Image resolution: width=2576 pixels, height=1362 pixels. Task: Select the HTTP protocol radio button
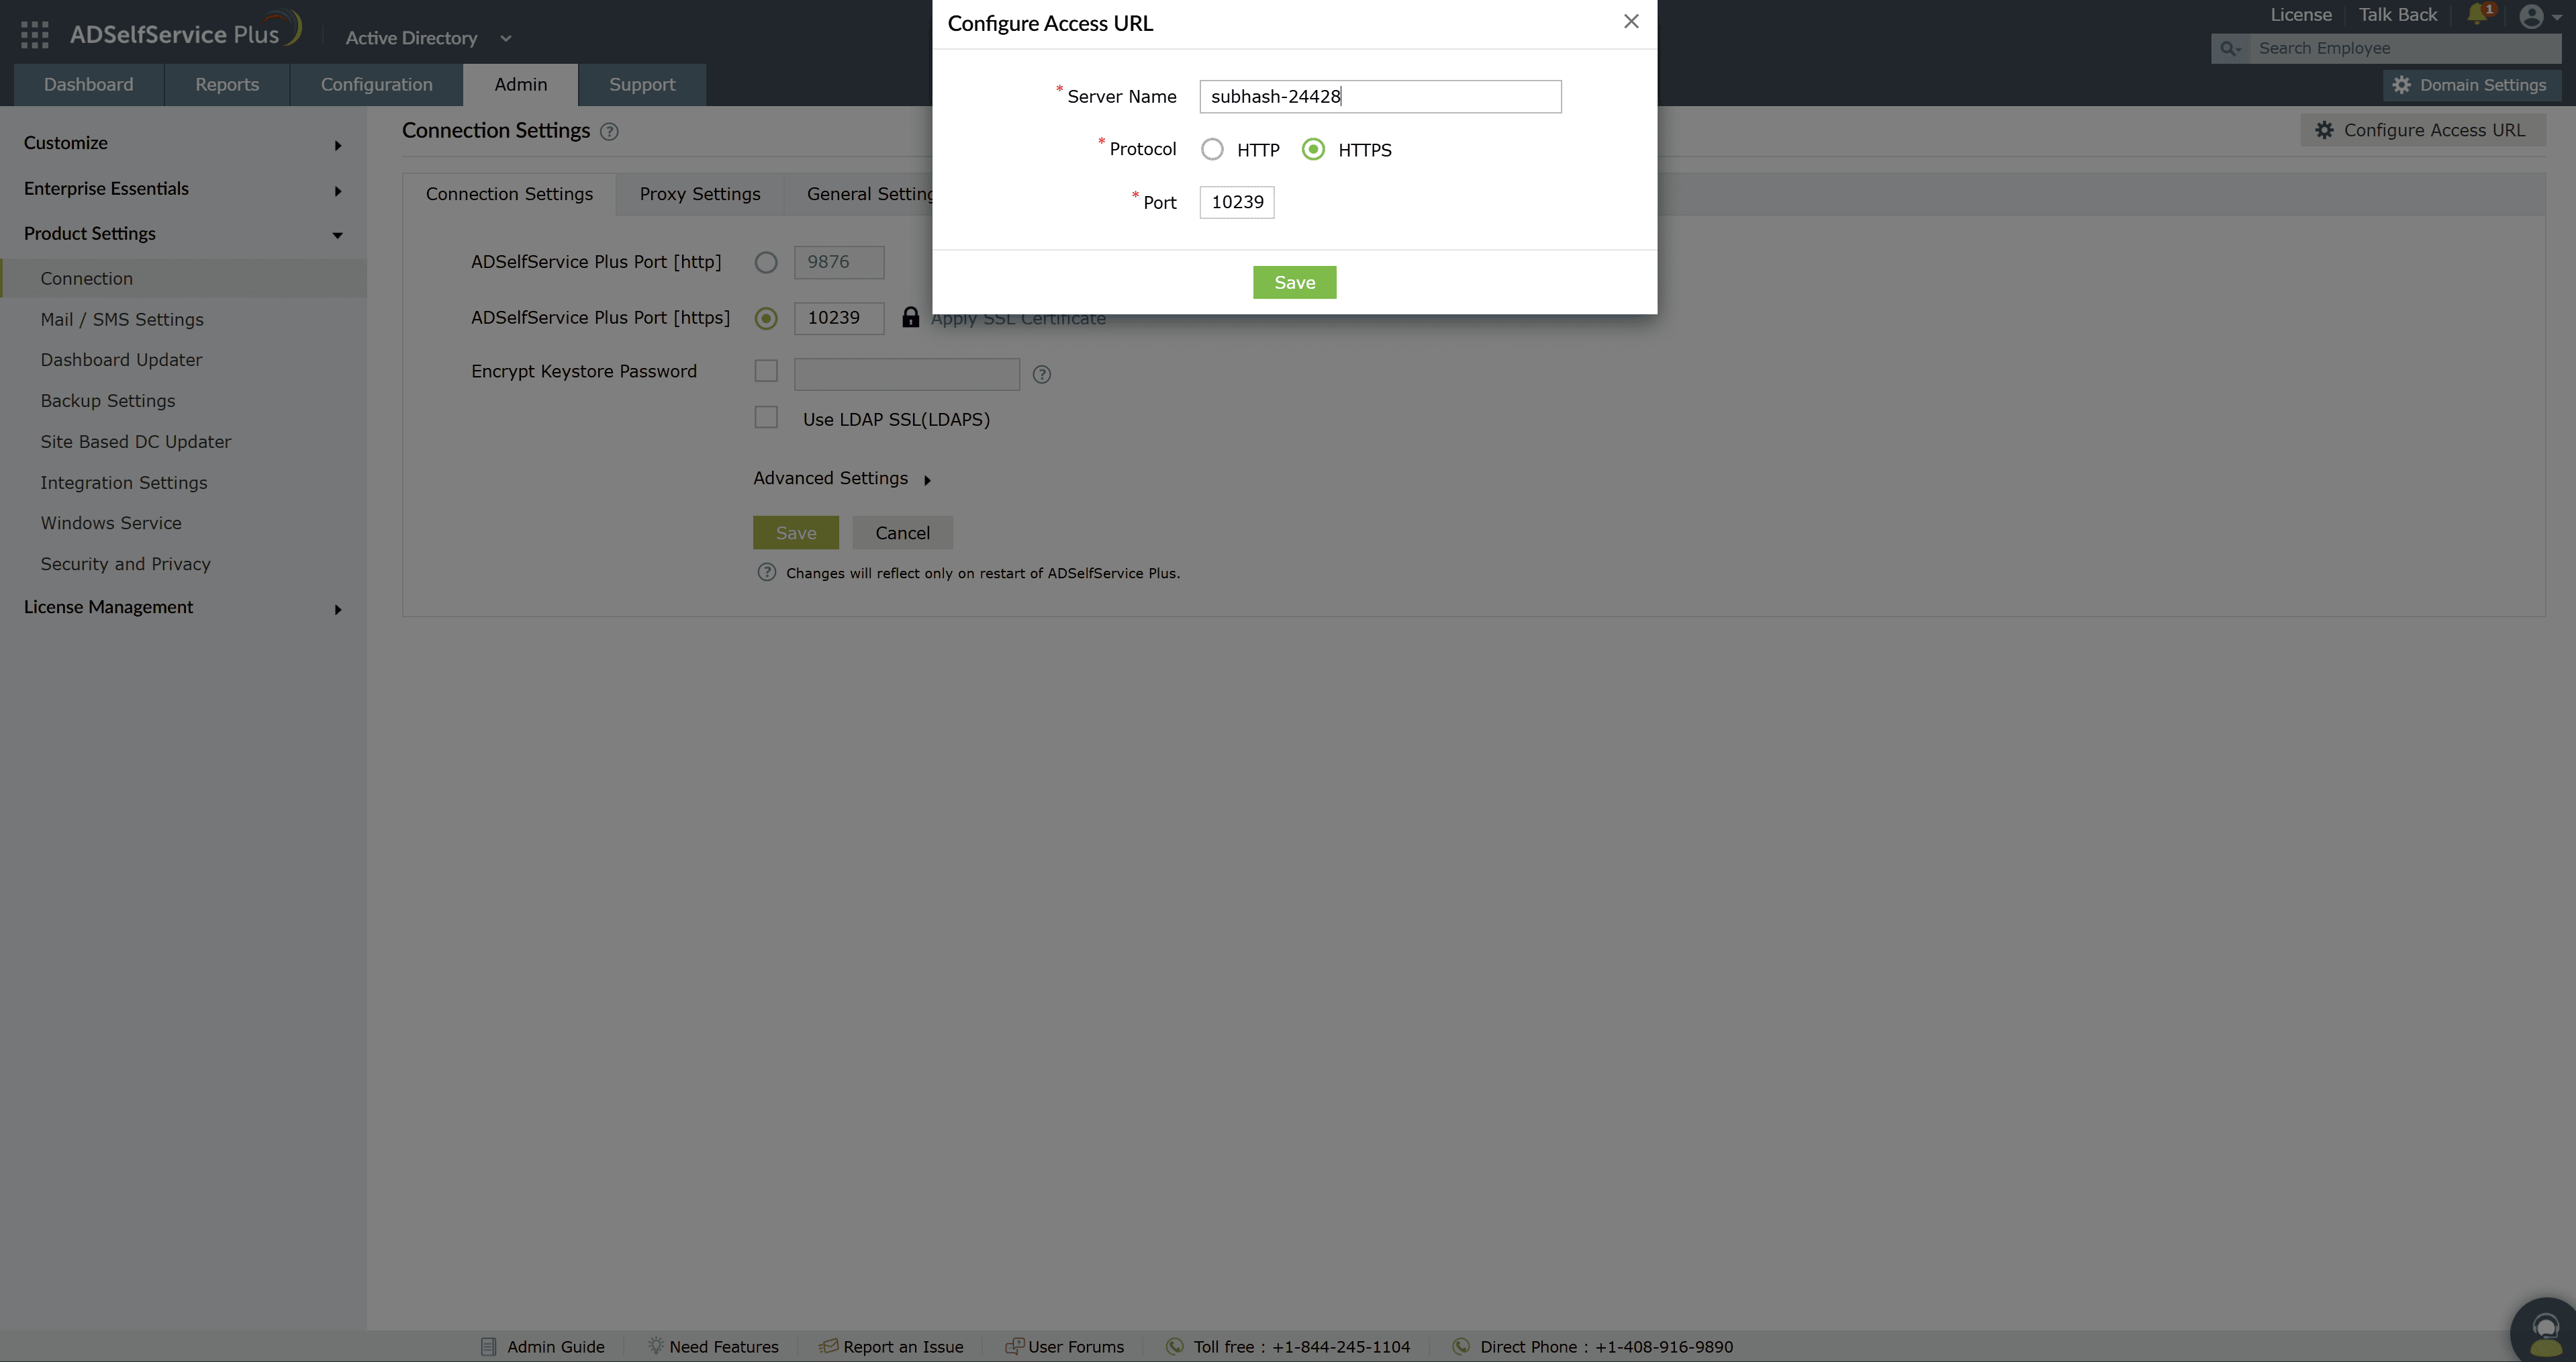tap(1212, 149)
